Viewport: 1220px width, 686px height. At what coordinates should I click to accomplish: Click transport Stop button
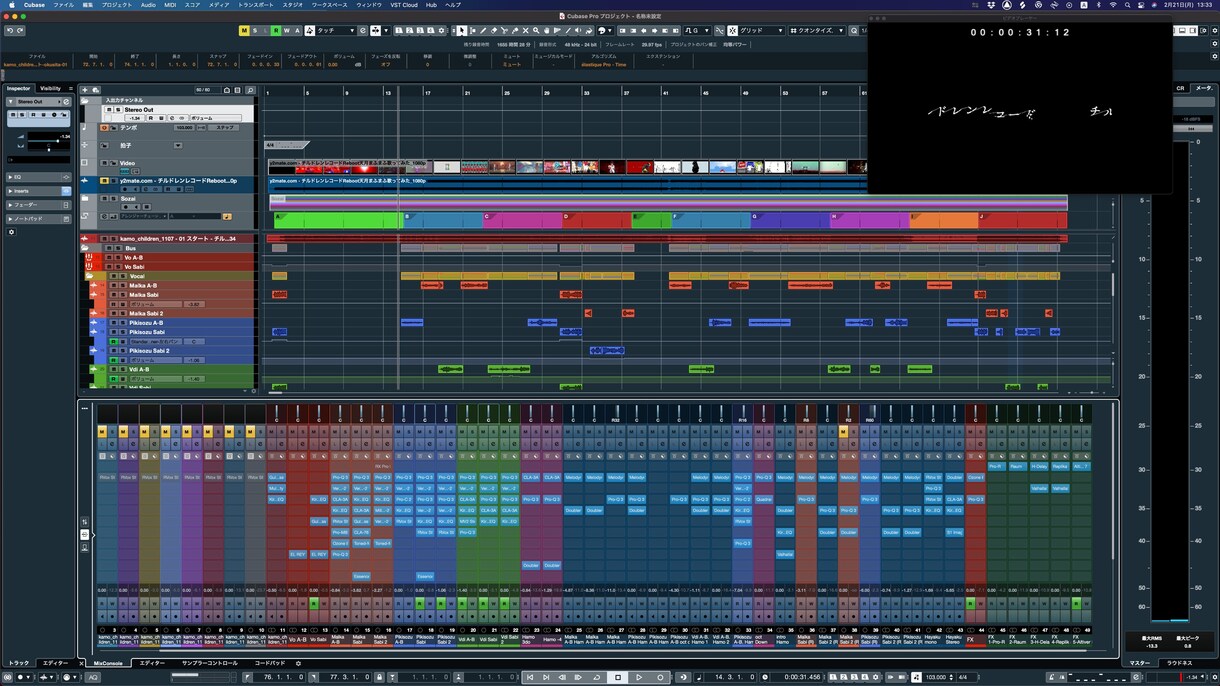tap(618, 678)
